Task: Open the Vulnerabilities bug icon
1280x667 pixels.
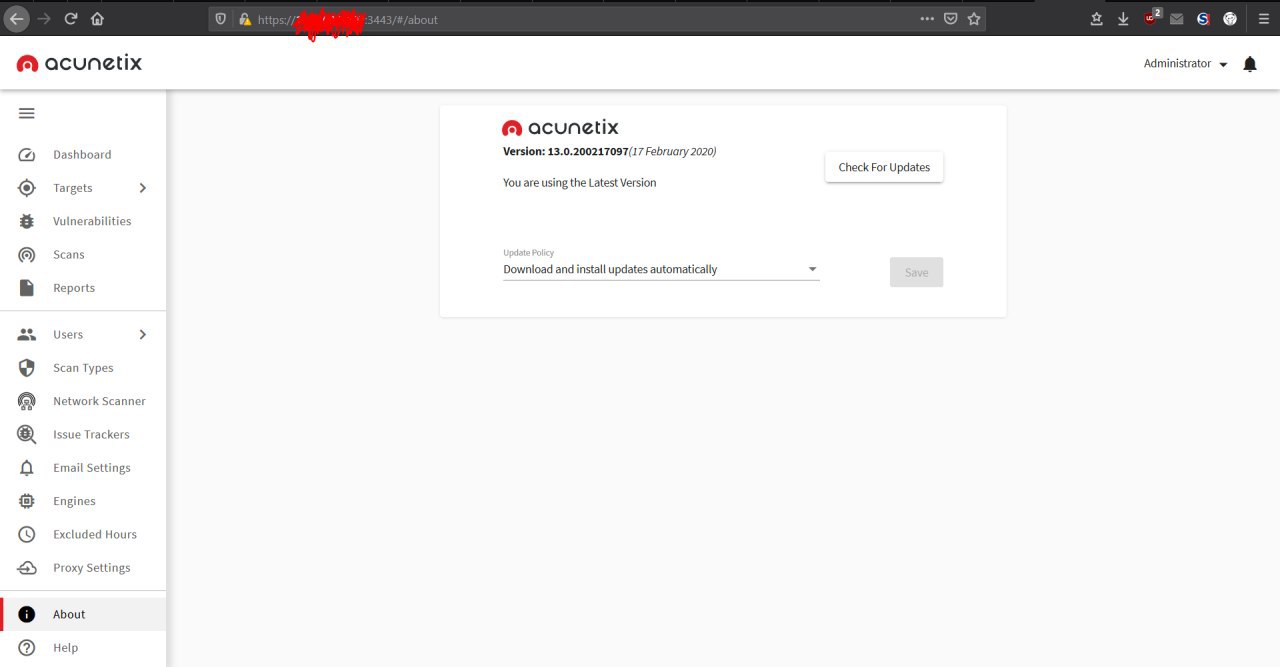Action: point(27,221)
